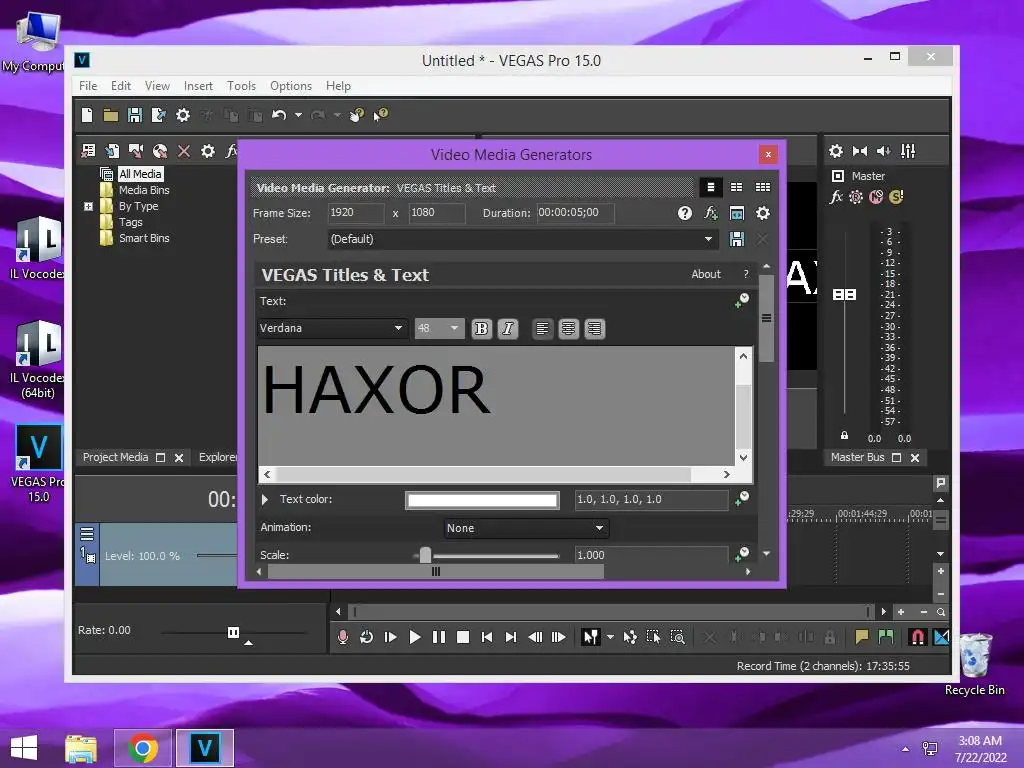Open Media FX icon in Project Media toolbar
This screenshot has height=768, width=1024.
coord(231,152)
